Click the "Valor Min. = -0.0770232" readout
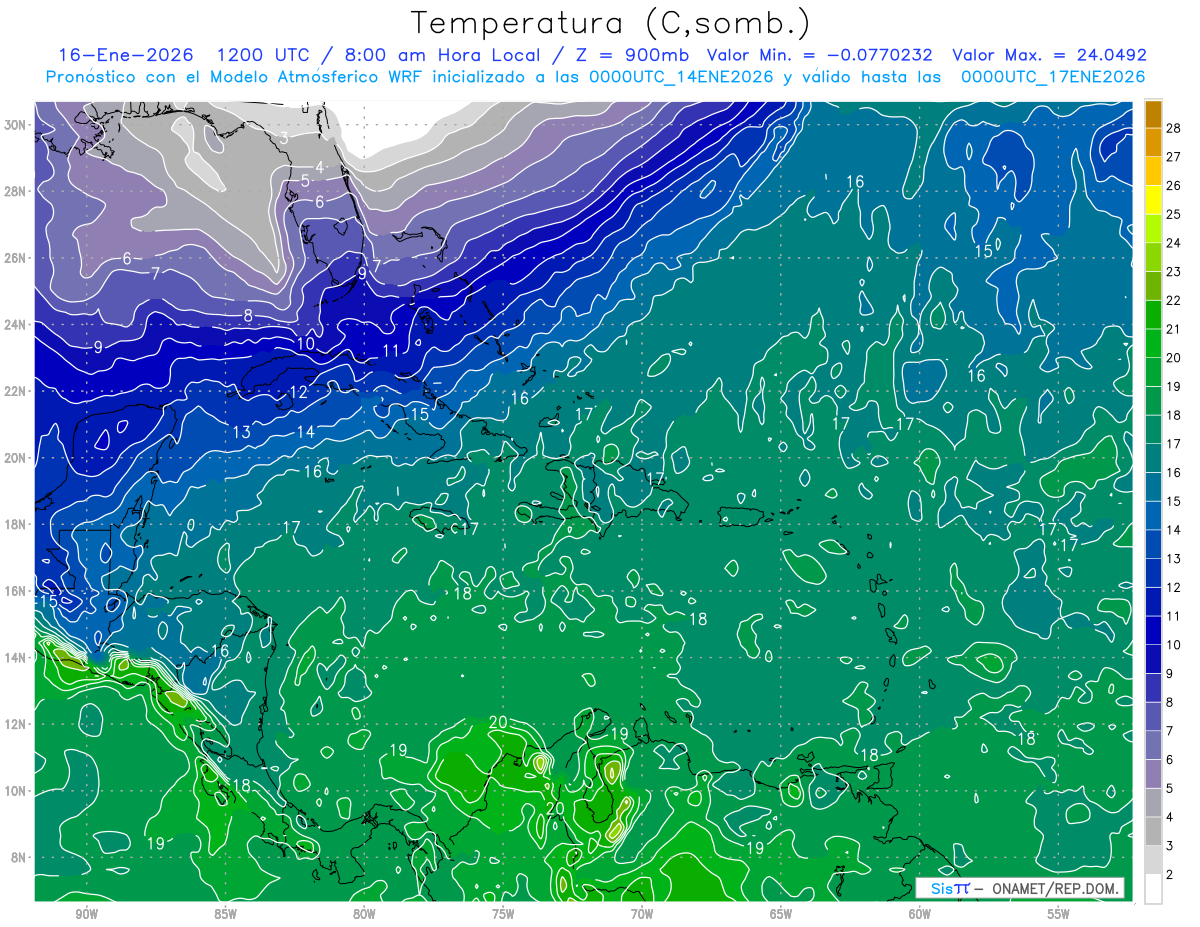1200x927 pixels. 819,55
